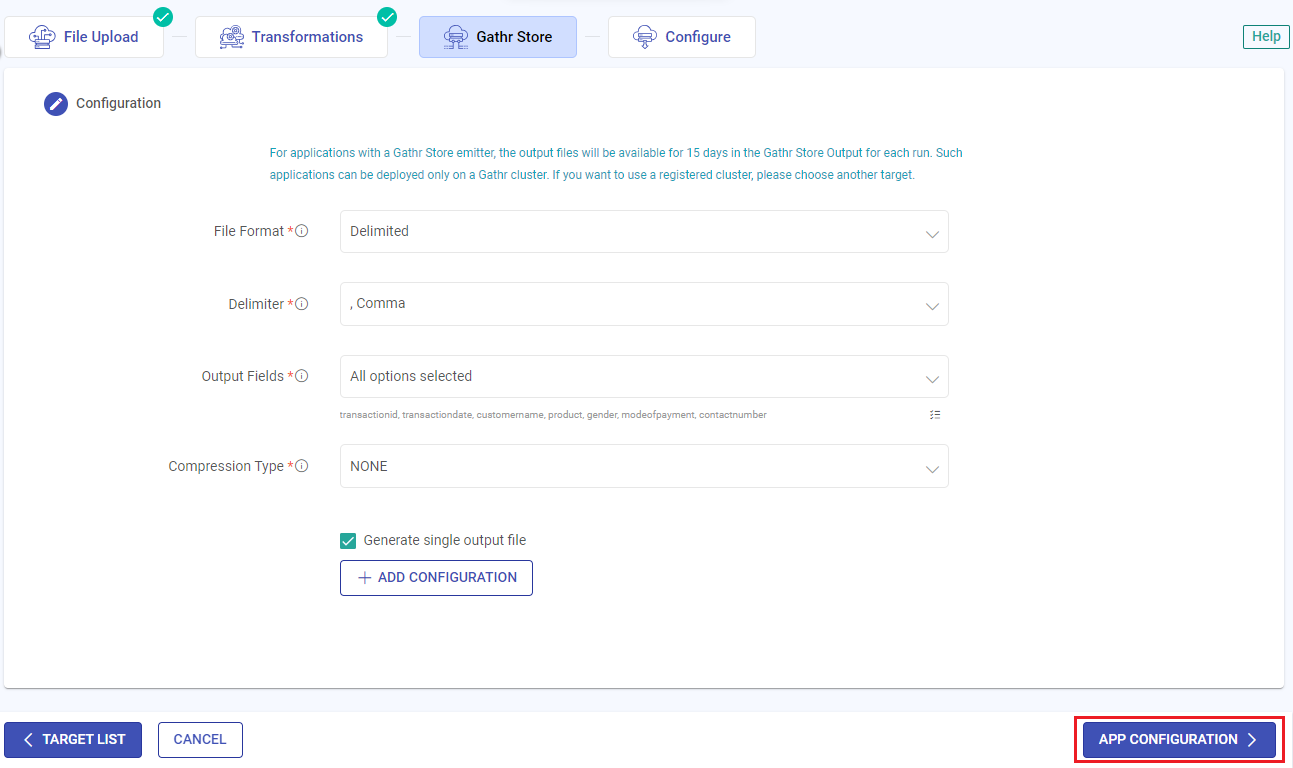
Task: Click the Compression Type info icon
Action: point(302,466)
